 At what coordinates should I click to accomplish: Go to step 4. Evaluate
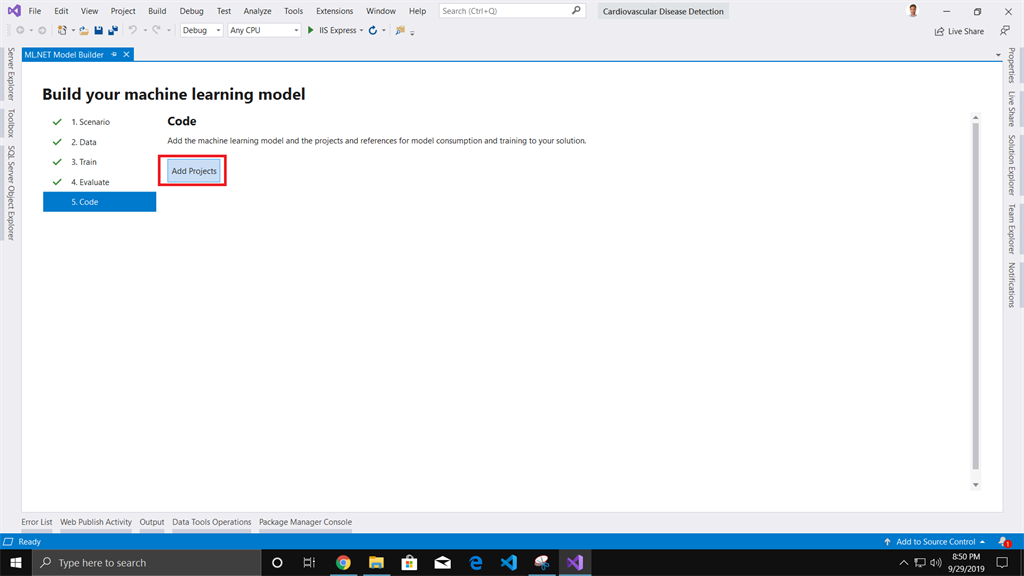click(90, 182)
